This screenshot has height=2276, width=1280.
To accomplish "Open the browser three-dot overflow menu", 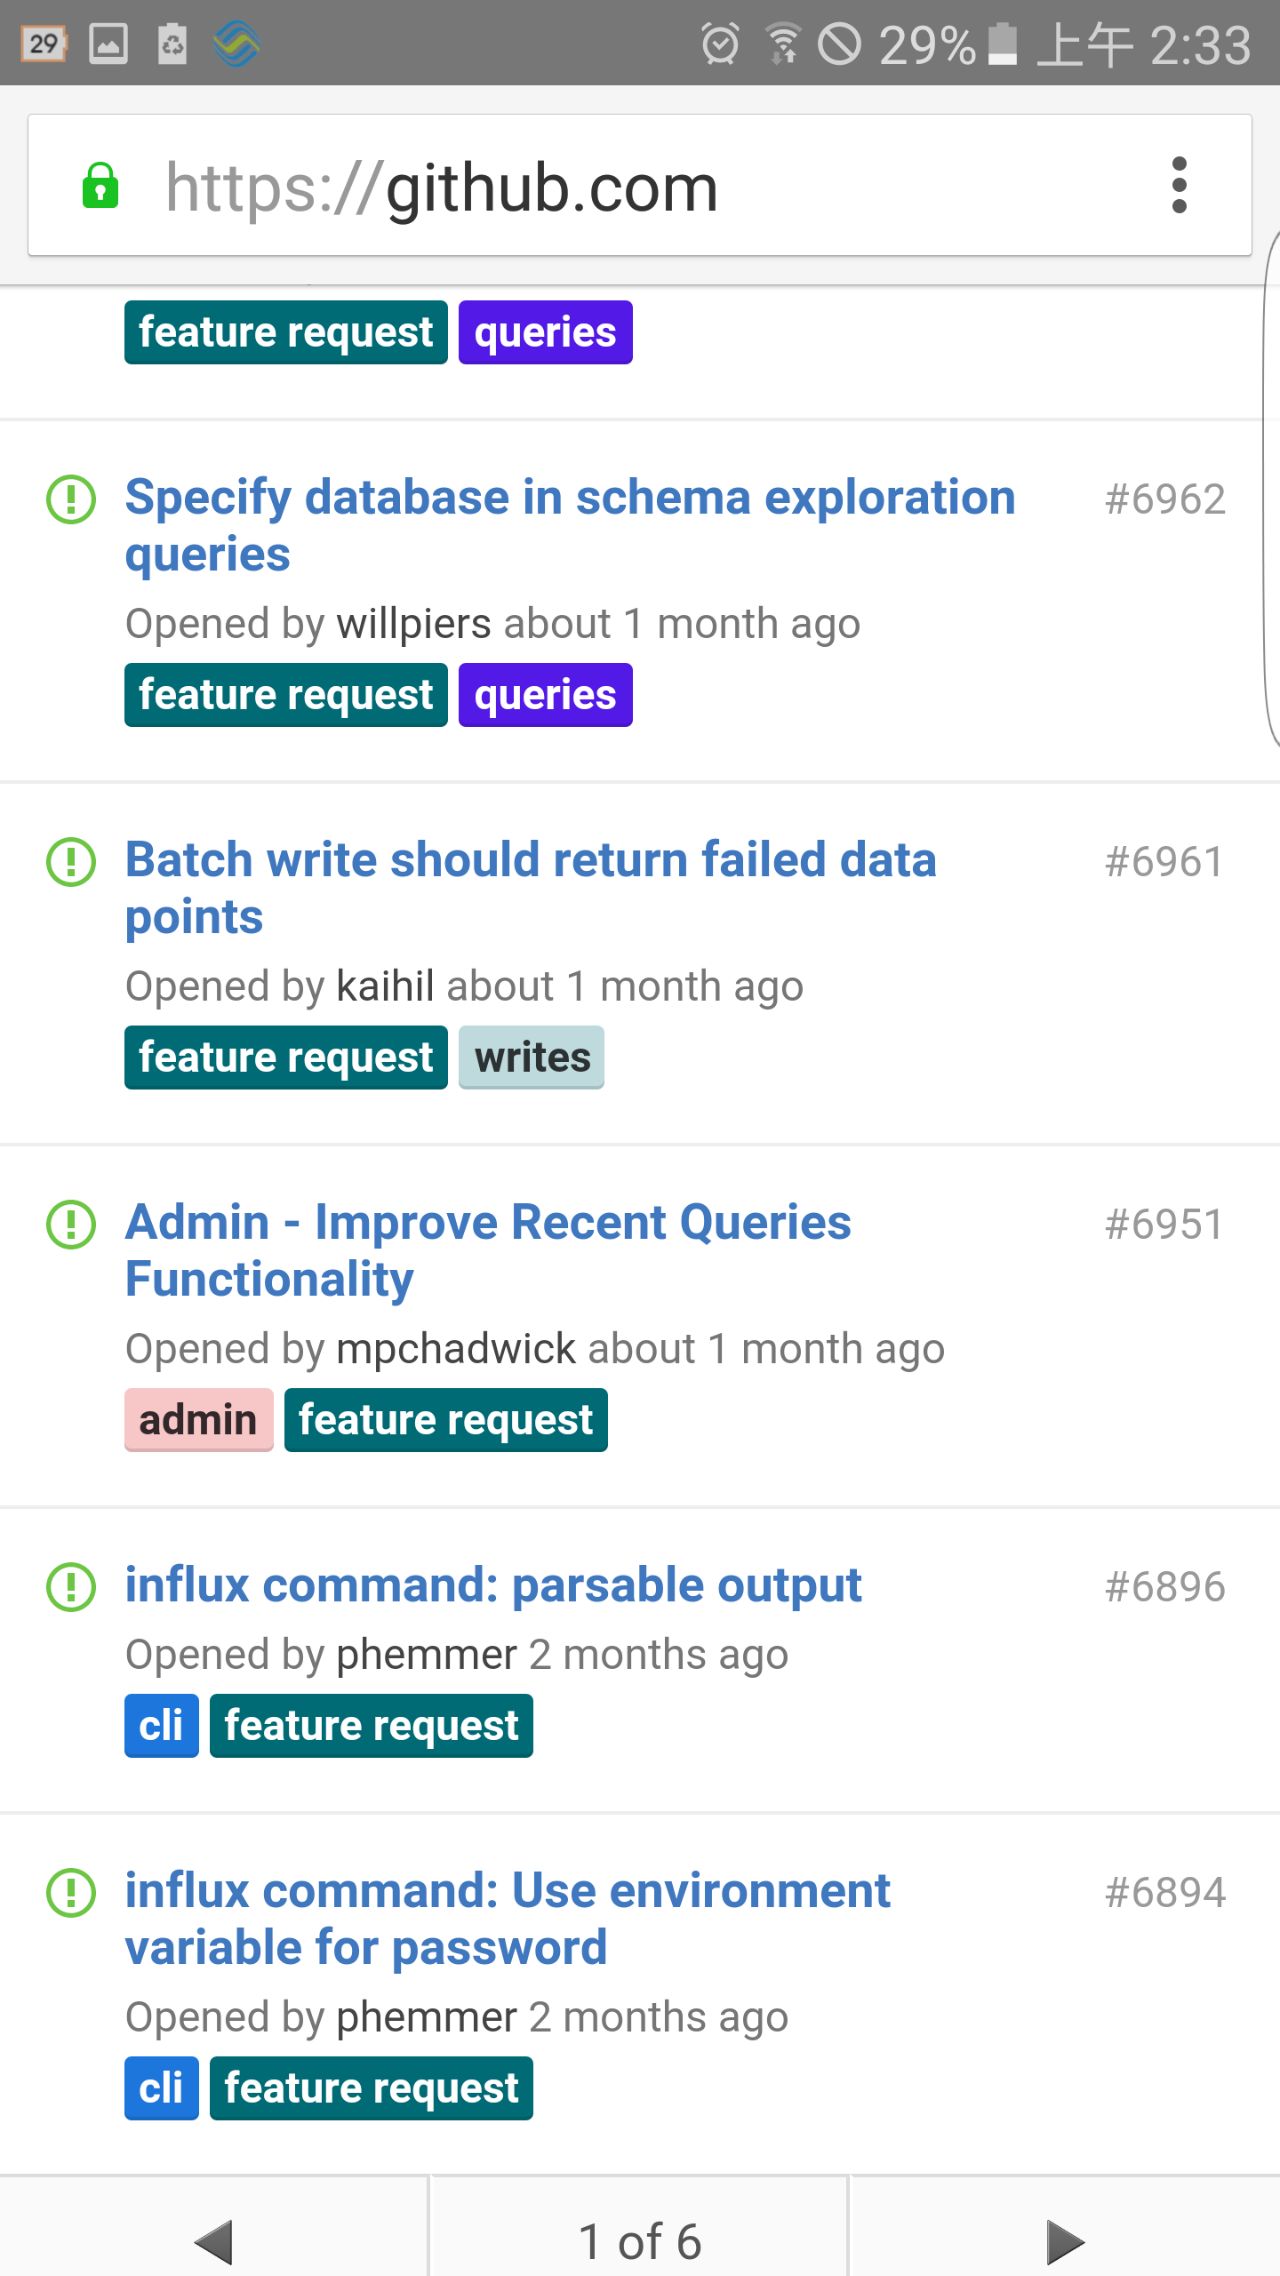I will coord(1179,186).
